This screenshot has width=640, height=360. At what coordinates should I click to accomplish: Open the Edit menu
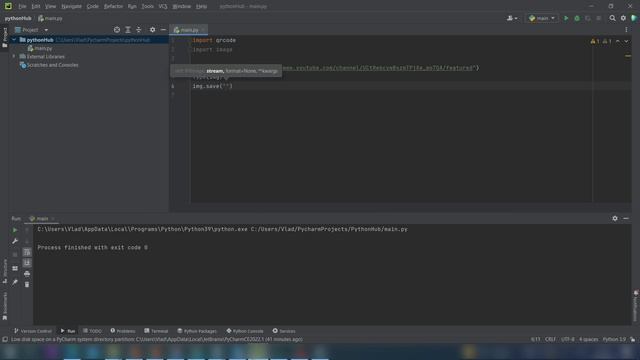pyautogui.click(x=36, y=7)
